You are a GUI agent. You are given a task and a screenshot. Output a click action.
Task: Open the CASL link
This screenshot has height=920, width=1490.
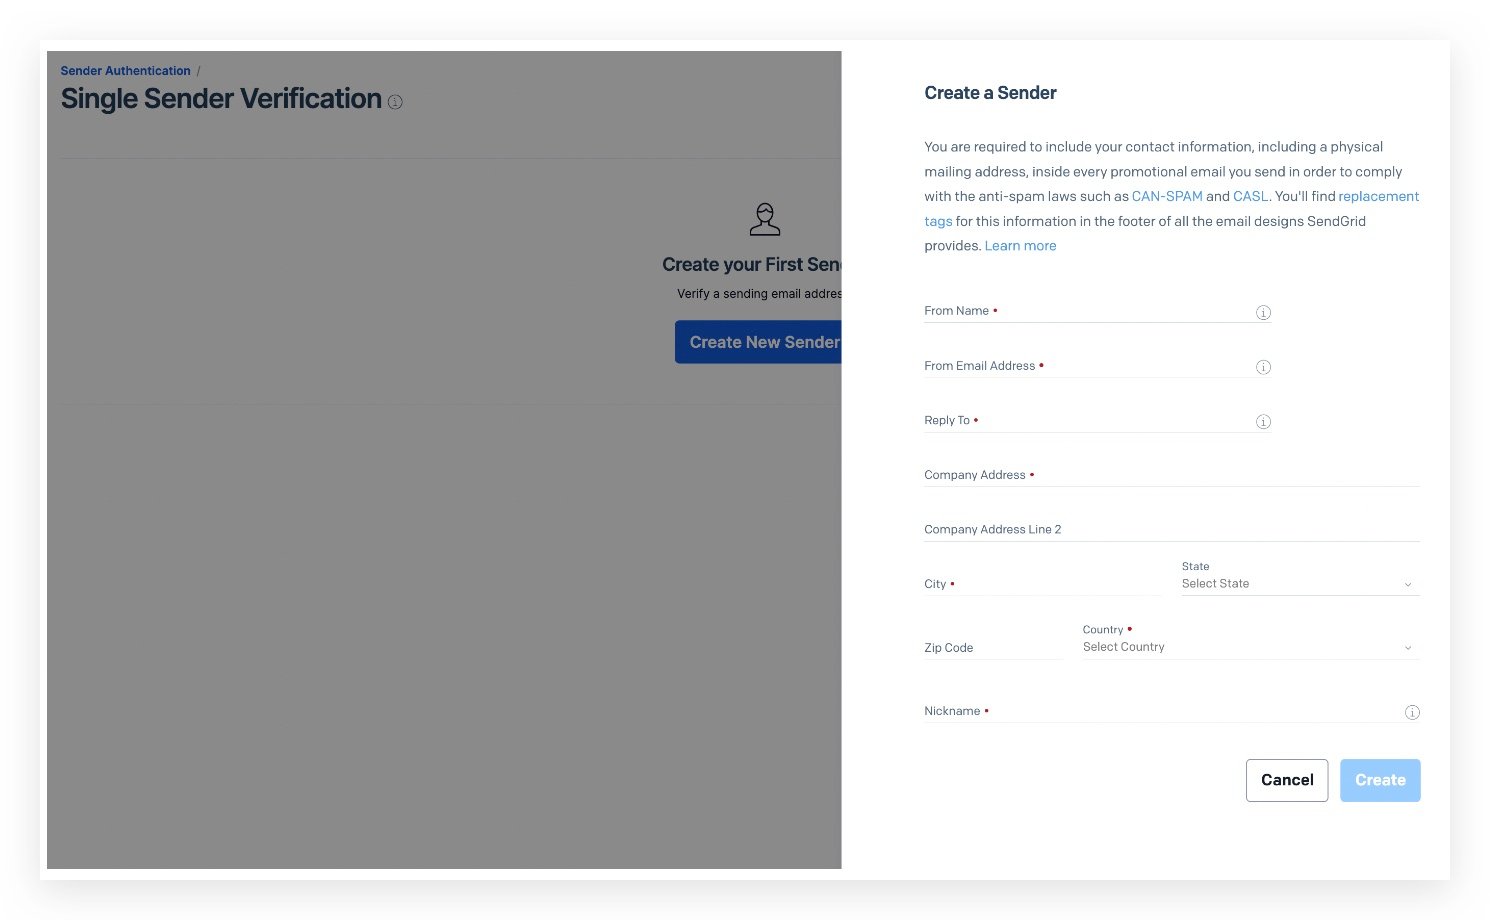1250,196
